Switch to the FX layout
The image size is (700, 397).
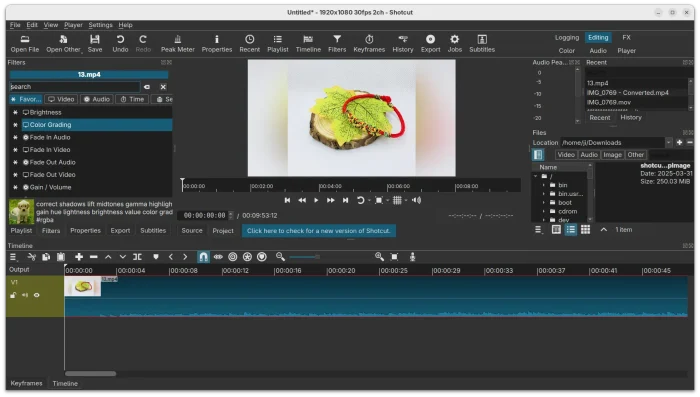[626, 38]
